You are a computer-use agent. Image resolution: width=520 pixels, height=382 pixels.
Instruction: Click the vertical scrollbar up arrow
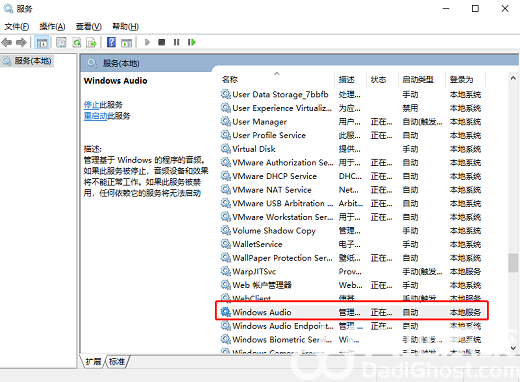[513, 78]
